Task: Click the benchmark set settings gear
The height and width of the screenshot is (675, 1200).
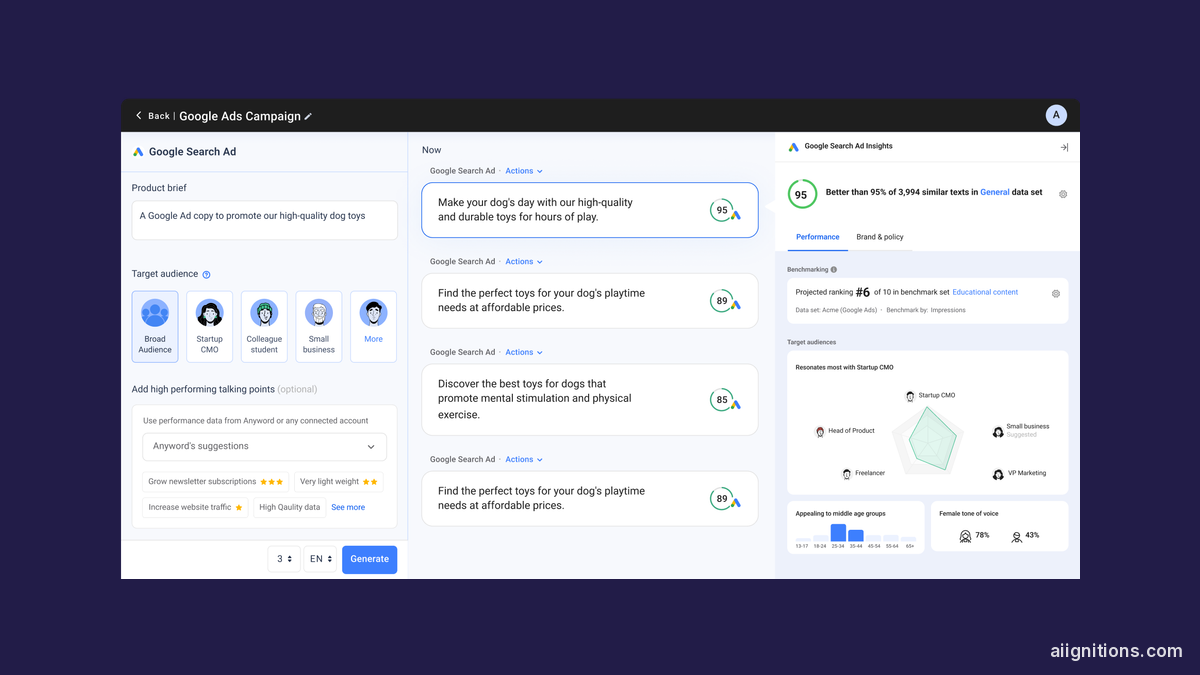Action: point(1056,293)
